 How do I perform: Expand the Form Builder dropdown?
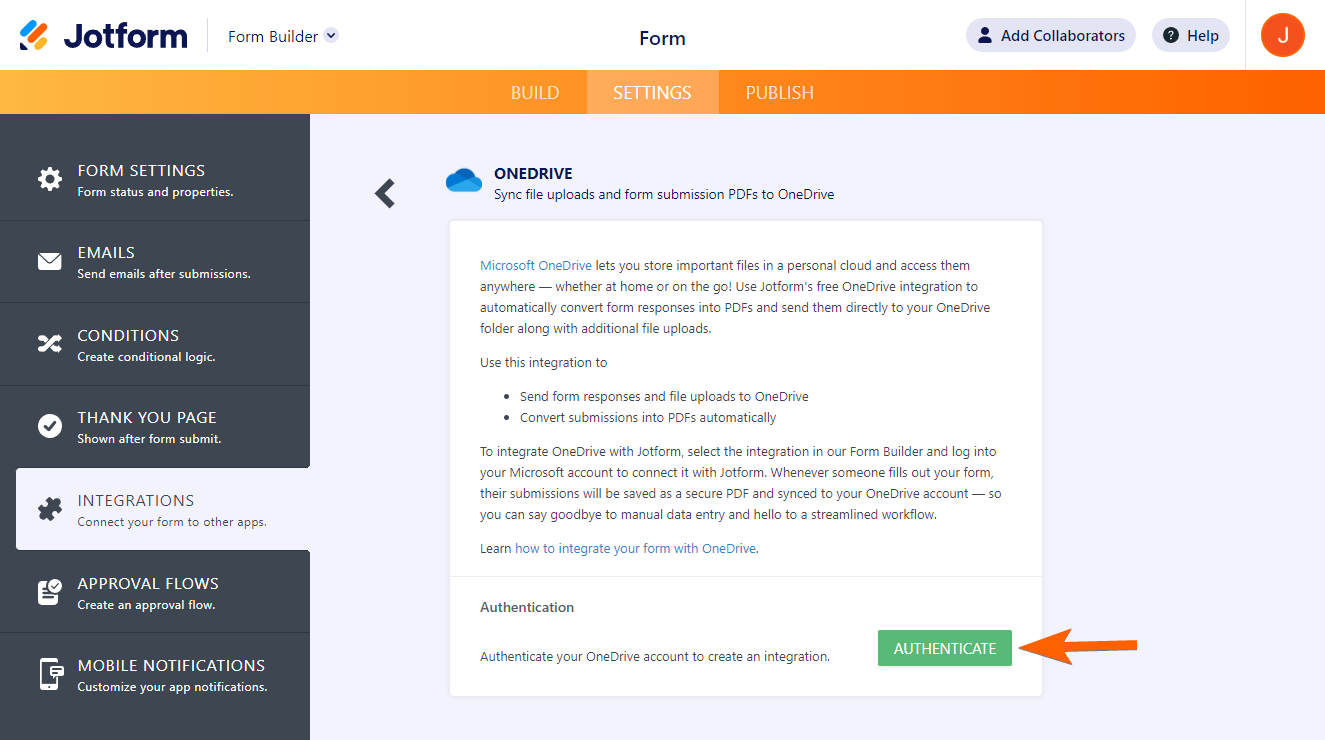(x=332, y=36)
